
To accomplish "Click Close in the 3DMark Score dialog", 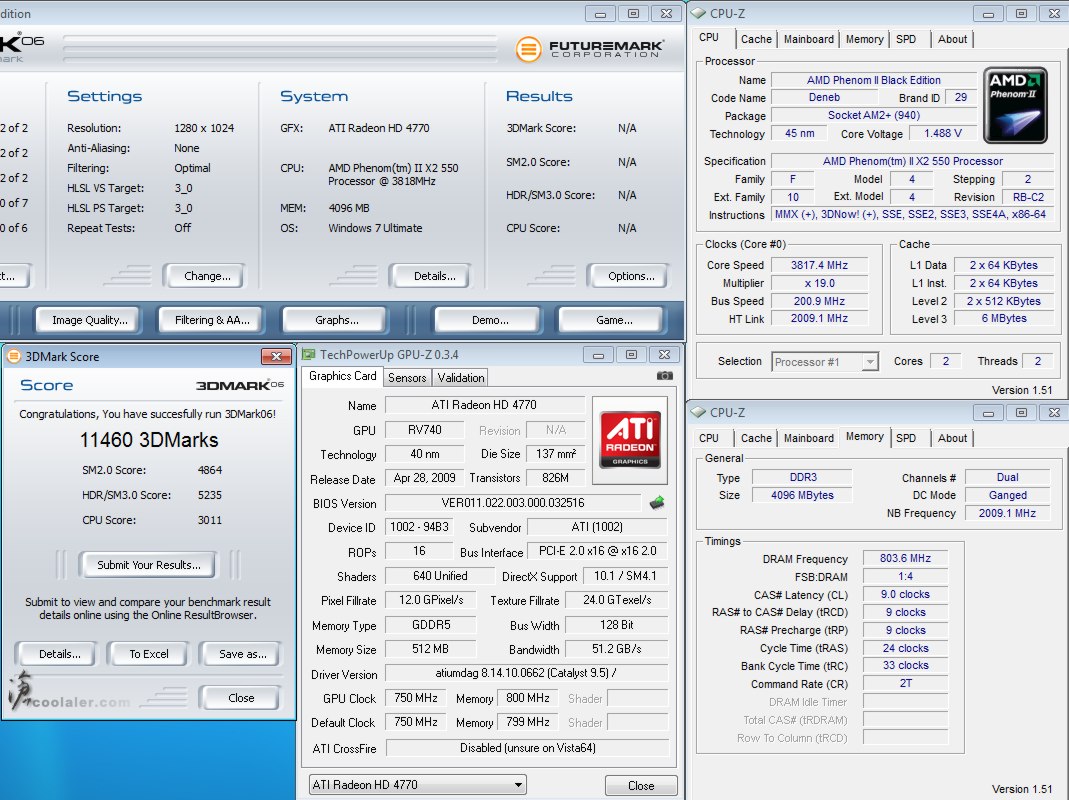I will click(241, 698).
